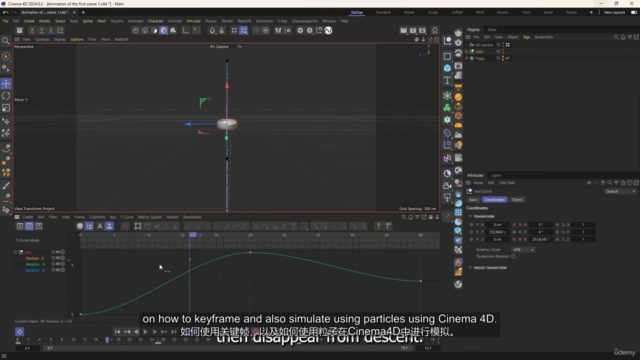The width and height of the screenshot is (640, 360).
Task: Select the Move tool in left toolbar
Action: [6, 84]
